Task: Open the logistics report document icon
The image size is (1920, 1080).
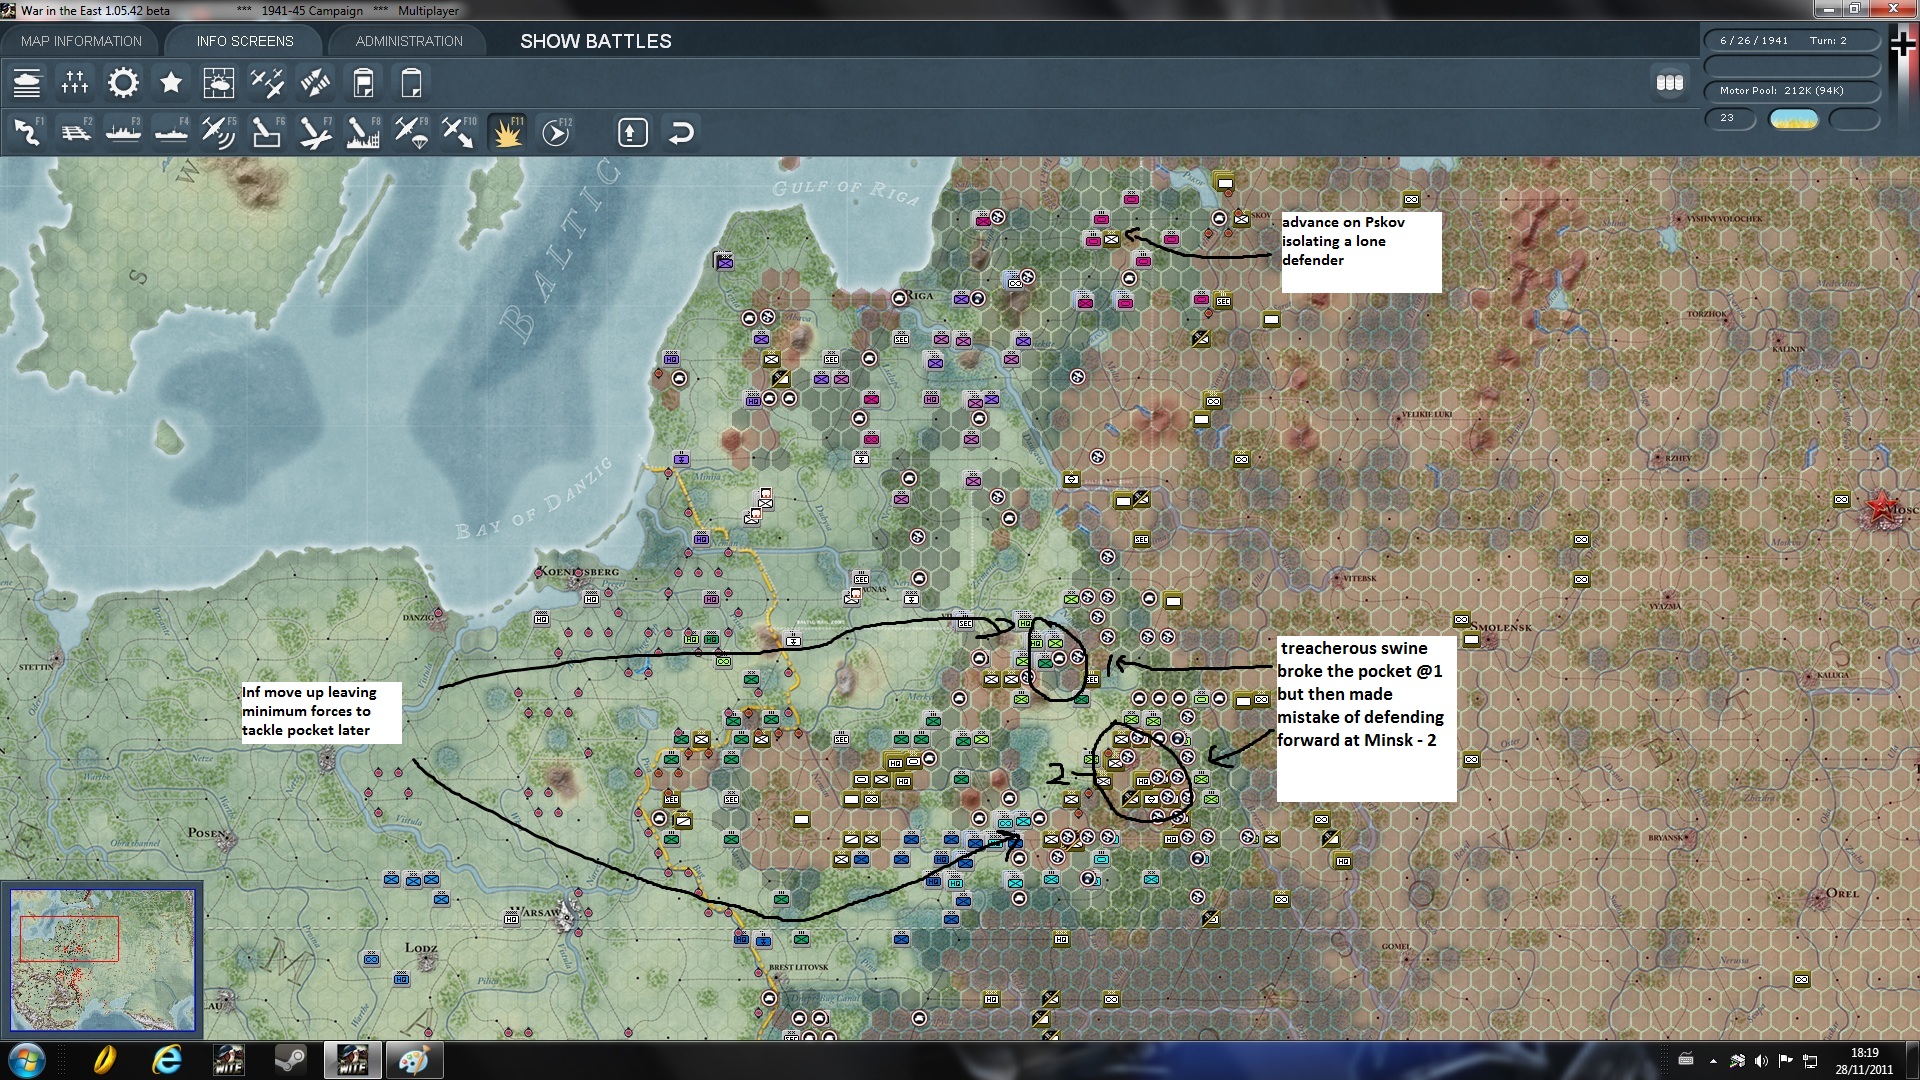Action: click(x=363, y=83)
